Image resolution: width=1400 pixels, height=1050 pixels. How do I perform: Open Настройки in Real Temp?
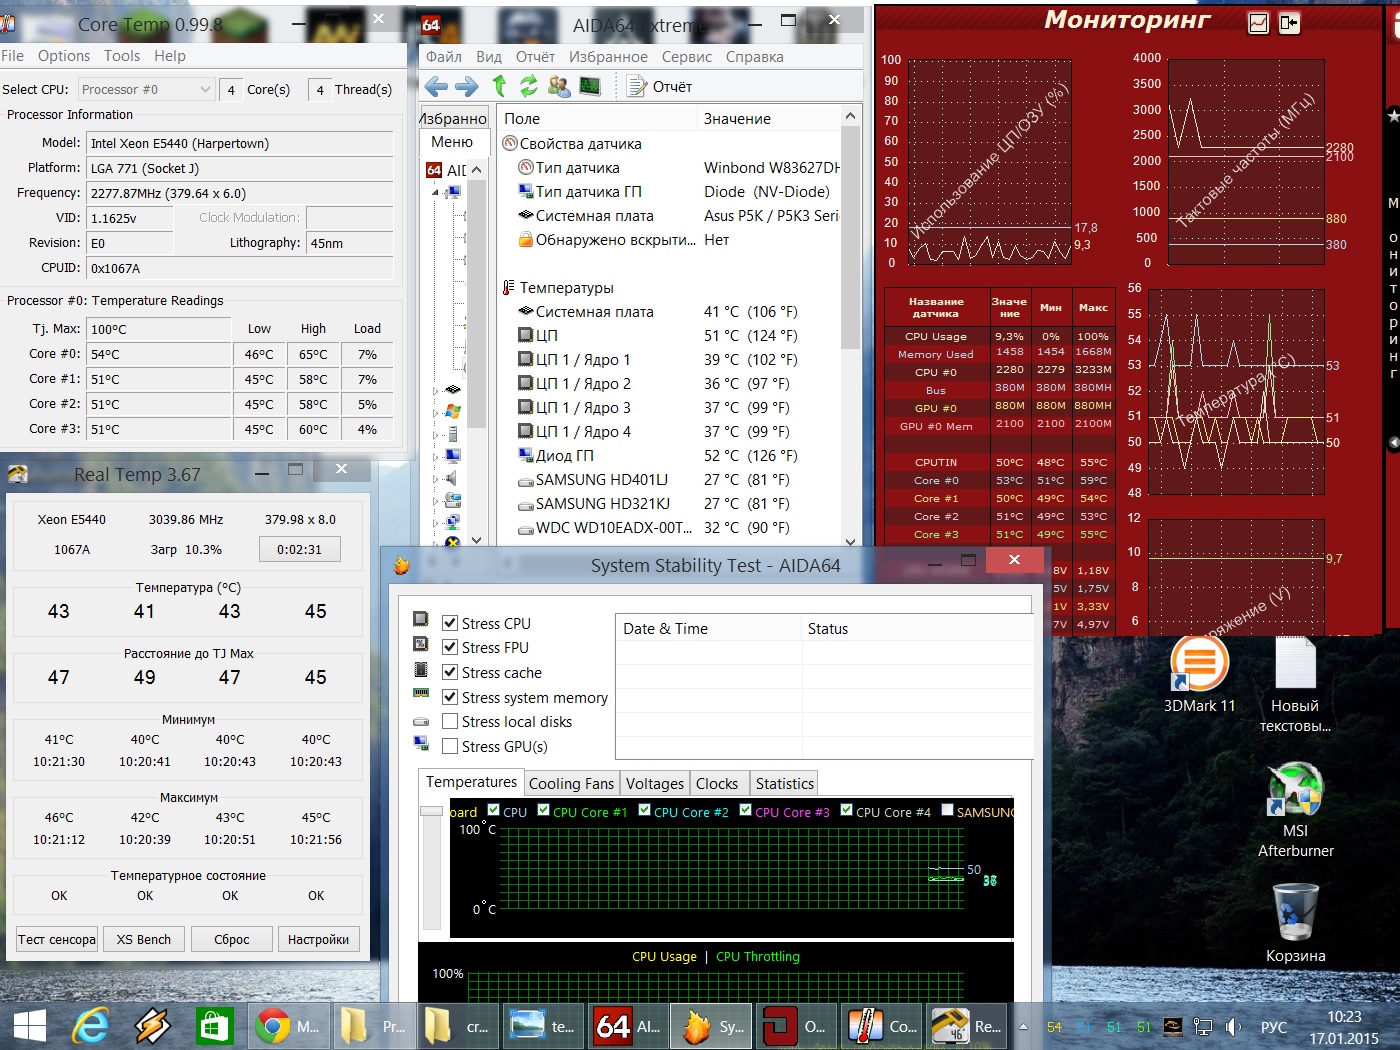pos(318,939)
